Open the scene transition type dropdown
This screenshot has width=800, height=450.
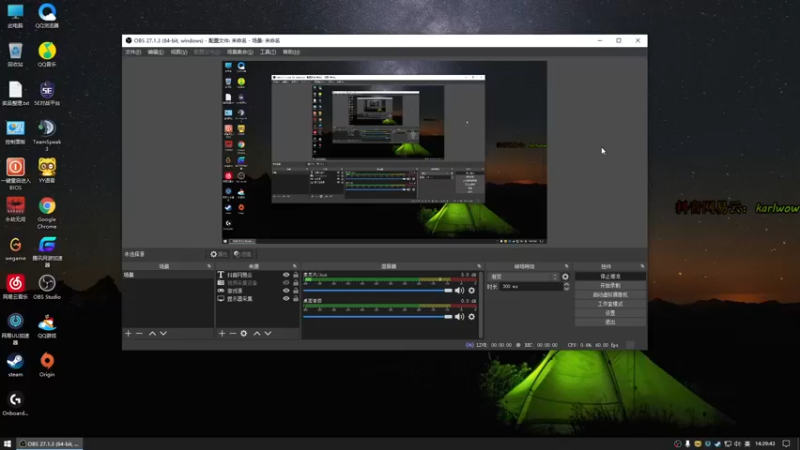524,277
